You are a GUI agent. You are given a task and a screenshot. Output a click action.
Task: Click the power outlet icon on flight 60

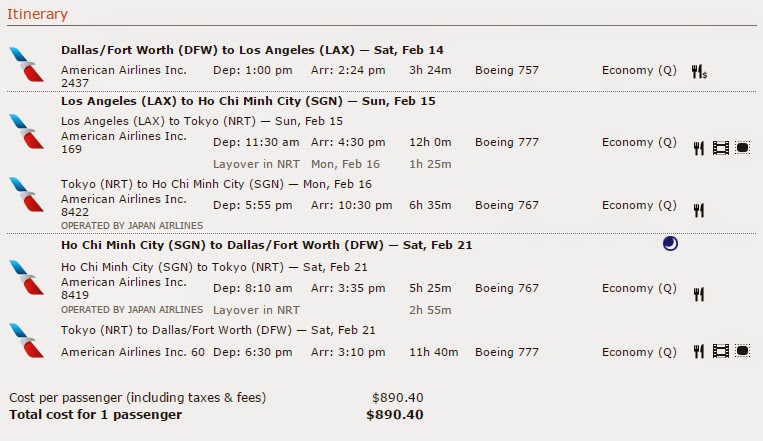742,351
